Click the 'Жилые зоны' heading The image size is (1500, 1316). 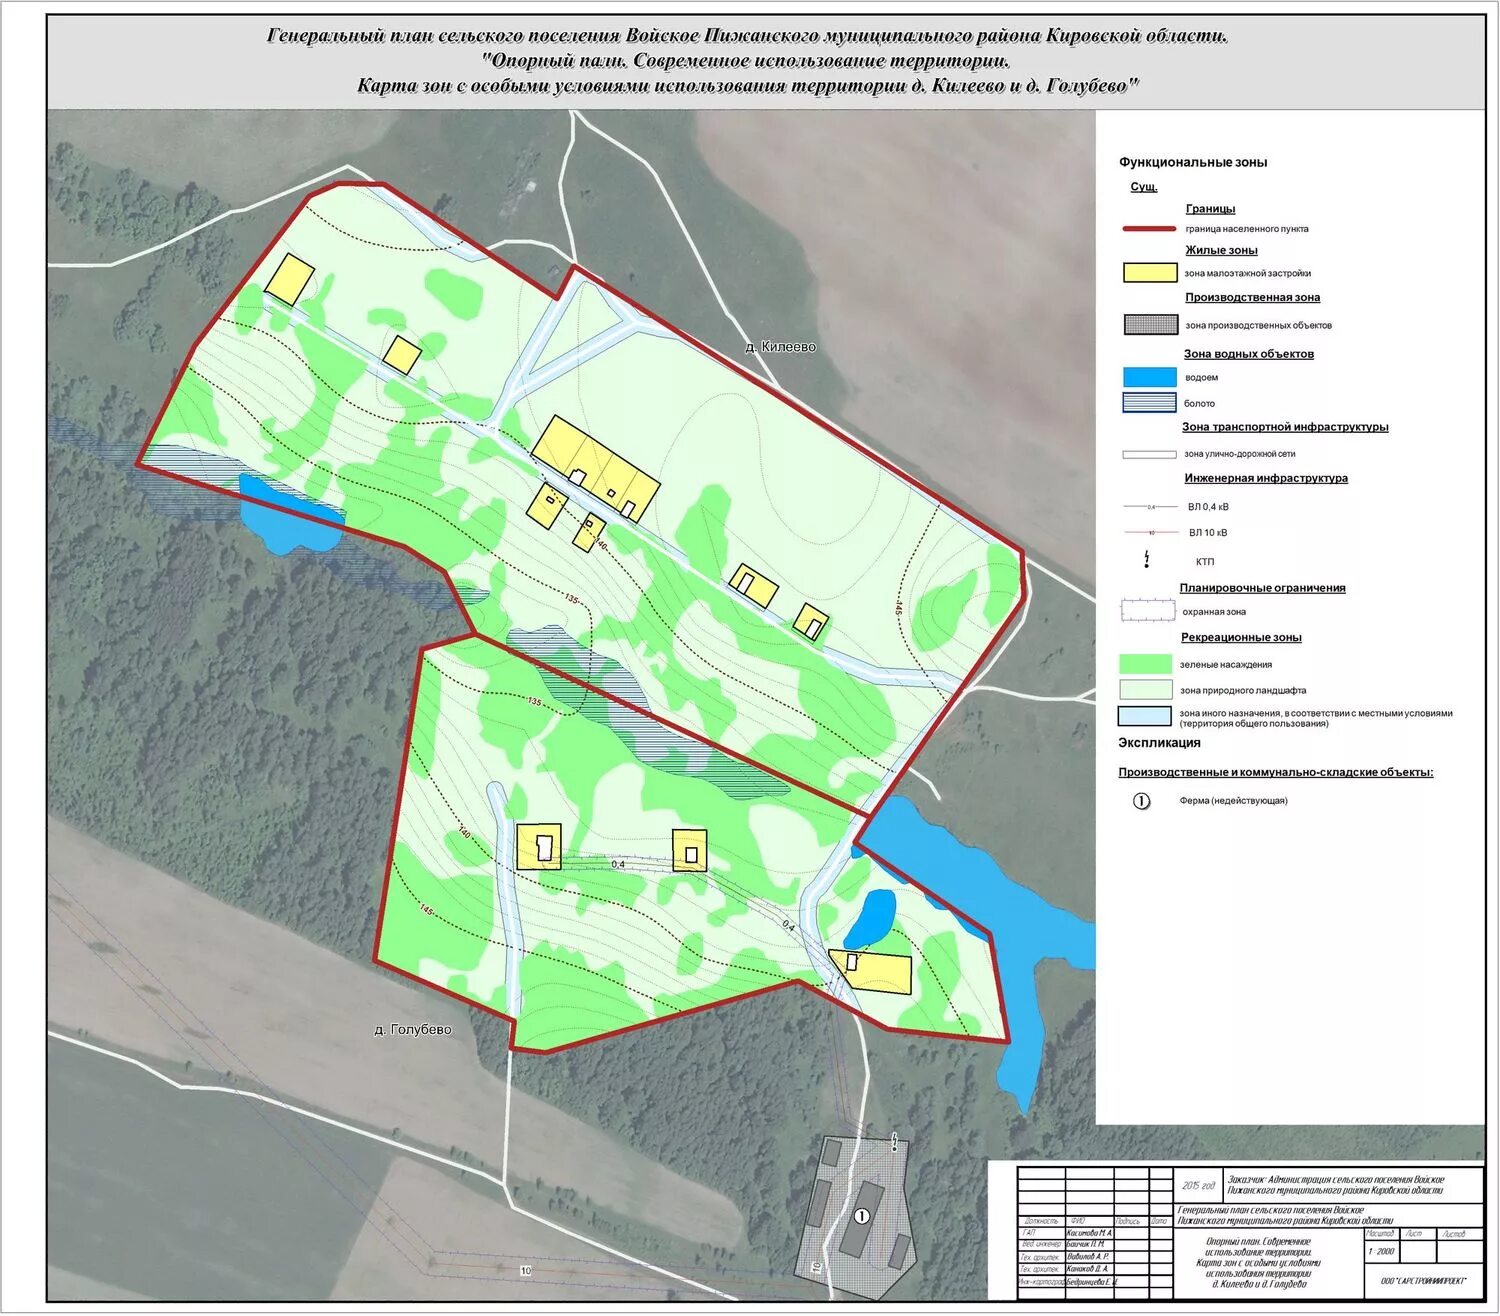1221,251
